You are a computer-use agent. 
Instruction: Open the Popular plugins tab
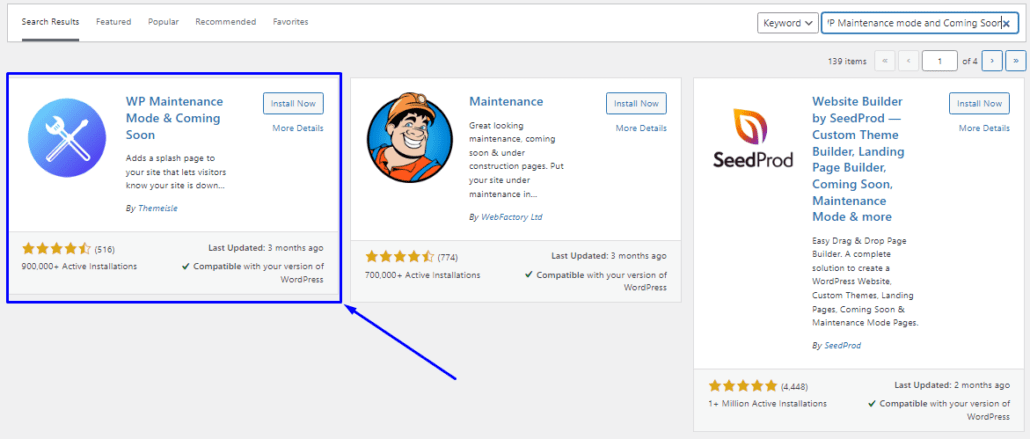[x=163, y=22]
